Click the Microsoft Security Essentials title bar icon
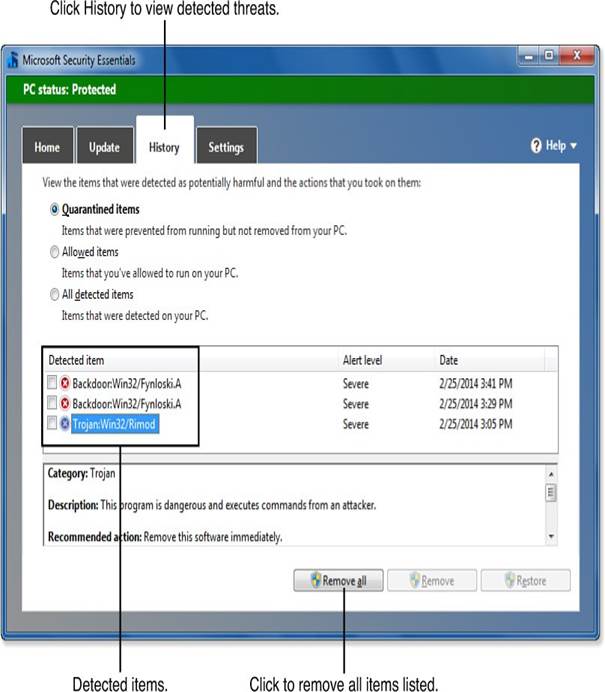Image resolution: width=605 pixels, height=692 pixels. click(13, 60)
